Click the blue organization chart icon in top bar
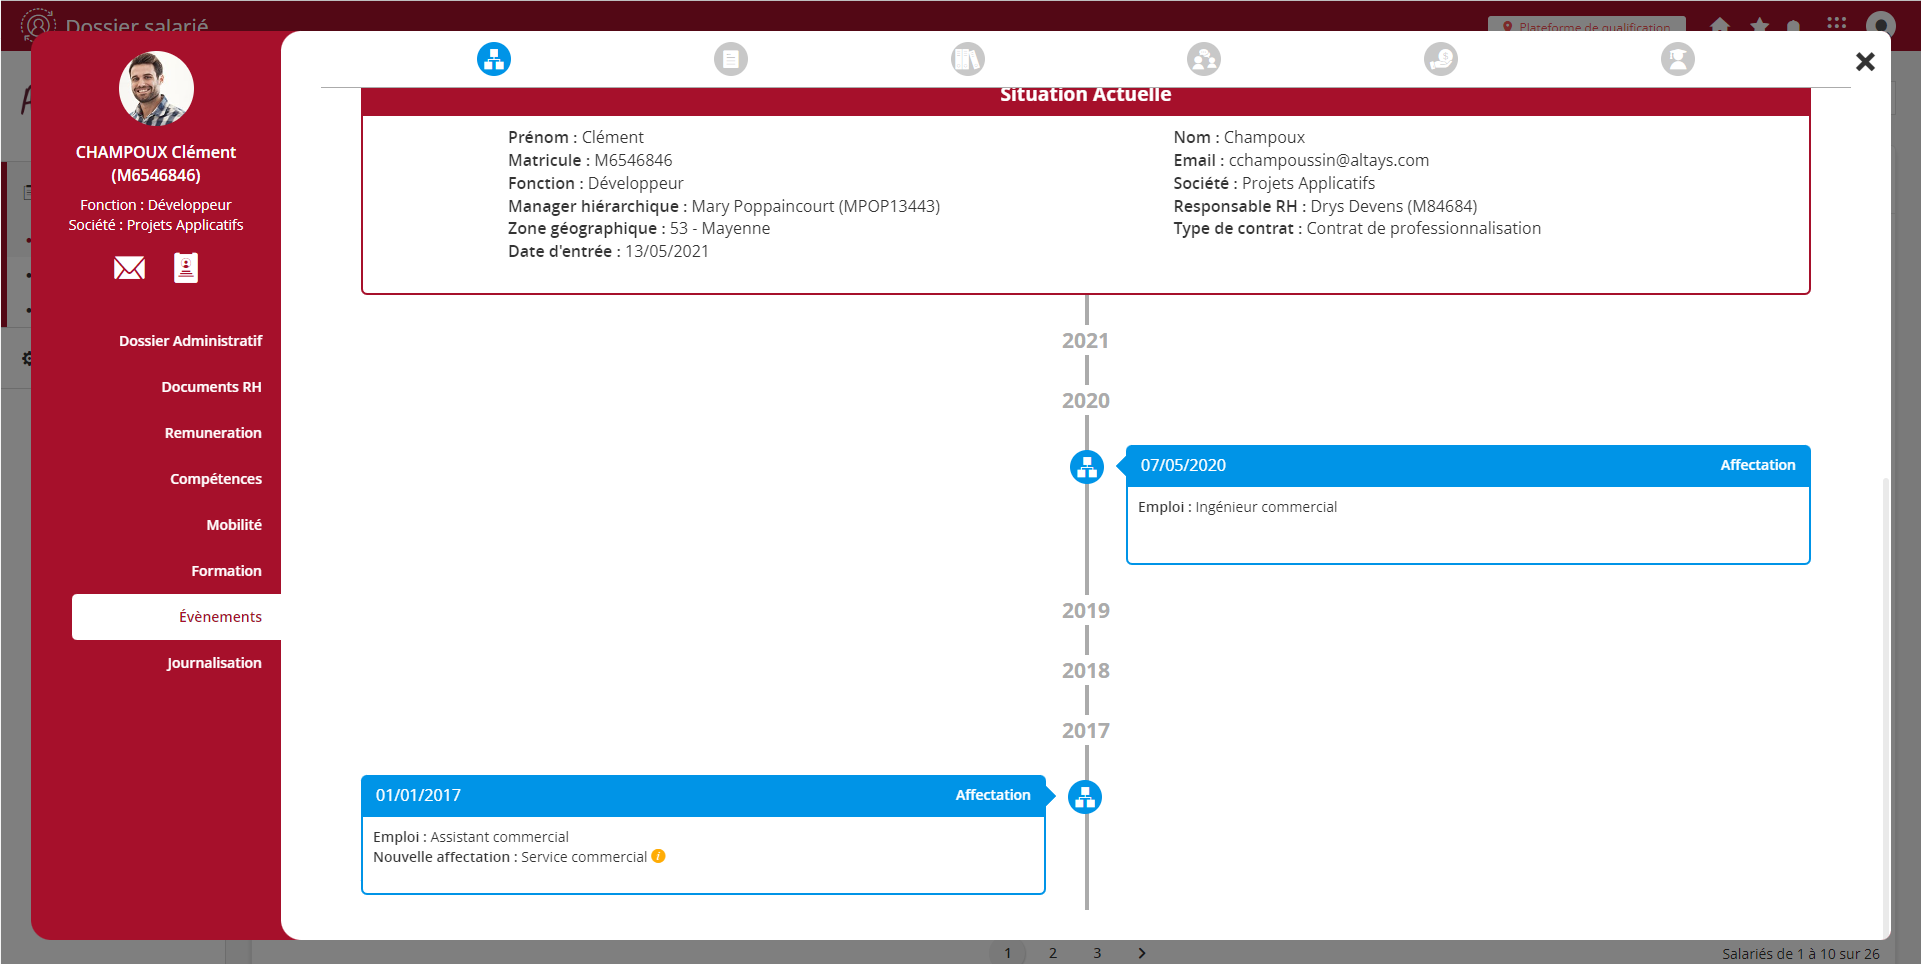1921x964 pixels. point(494,59)
